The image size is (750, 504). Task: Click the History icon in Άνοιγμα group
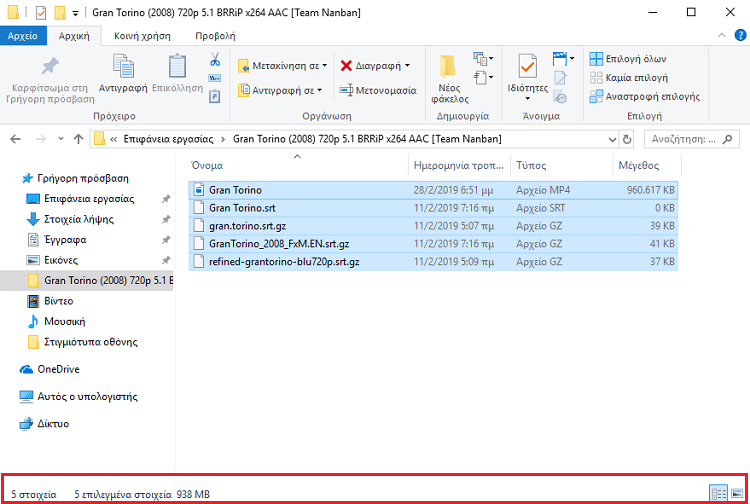(560, 97)
